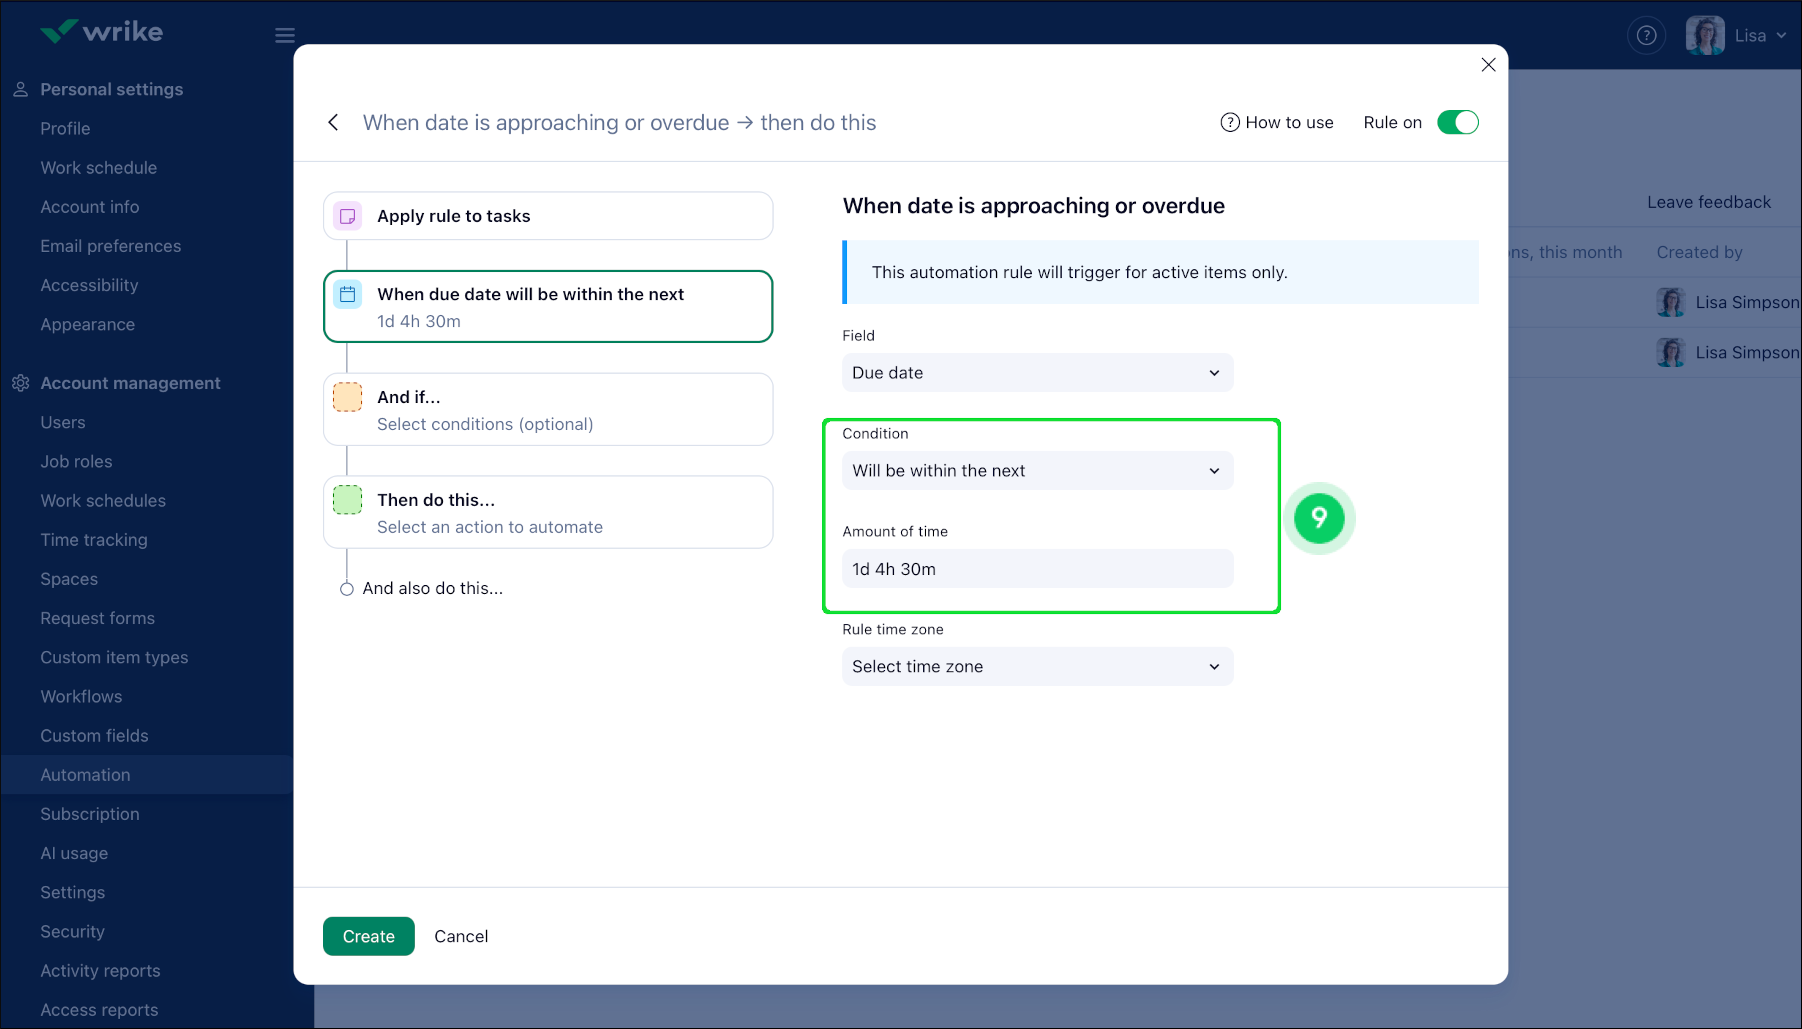
Task: Click first Lisa Simpson avatar in background table
Action: tap(1670, 302)
